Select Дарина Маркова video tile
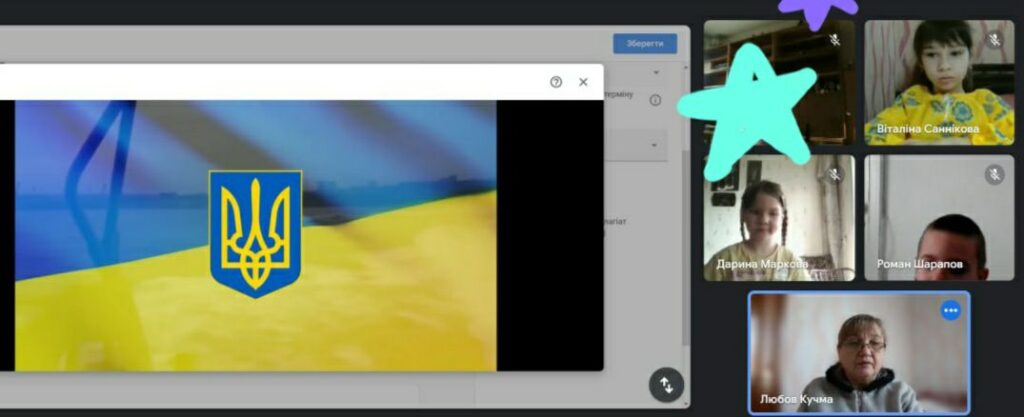1024x417 pixels. point(779,218)
